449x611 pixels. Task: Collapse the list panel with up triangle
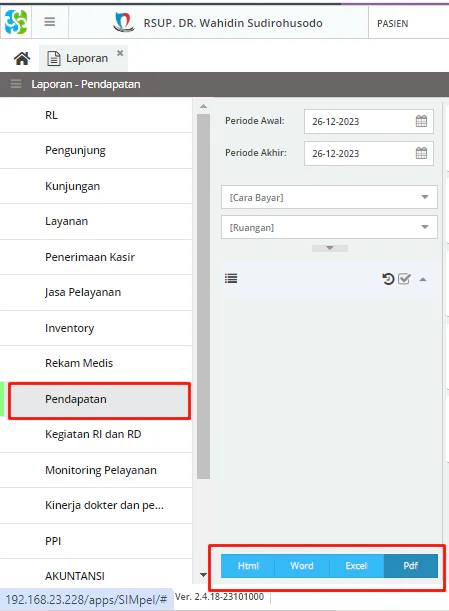tap(423, 279)
